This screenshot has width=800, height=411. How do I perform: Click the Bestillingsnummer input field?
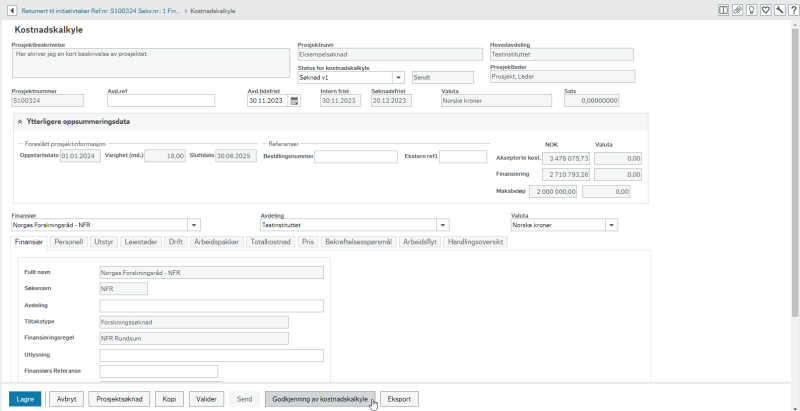(356, 157)
